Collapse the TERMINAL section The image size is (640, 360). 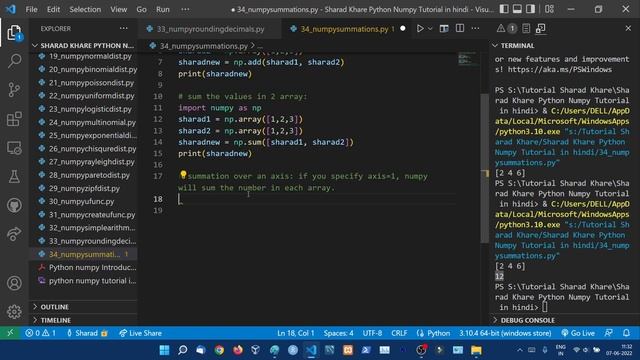point(564,45)
